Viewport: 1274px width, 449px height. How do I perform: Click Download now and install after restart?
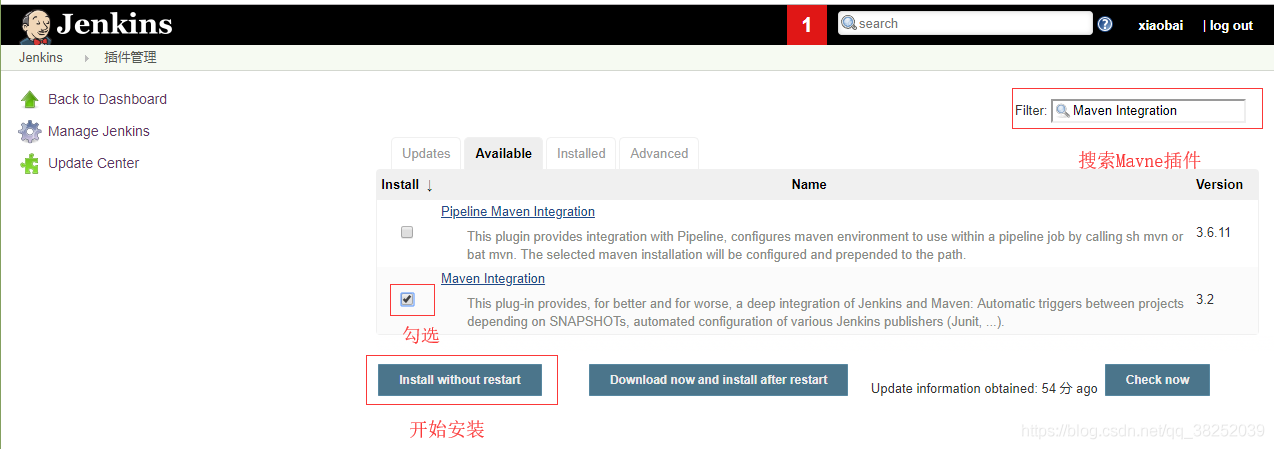[718, 380]
